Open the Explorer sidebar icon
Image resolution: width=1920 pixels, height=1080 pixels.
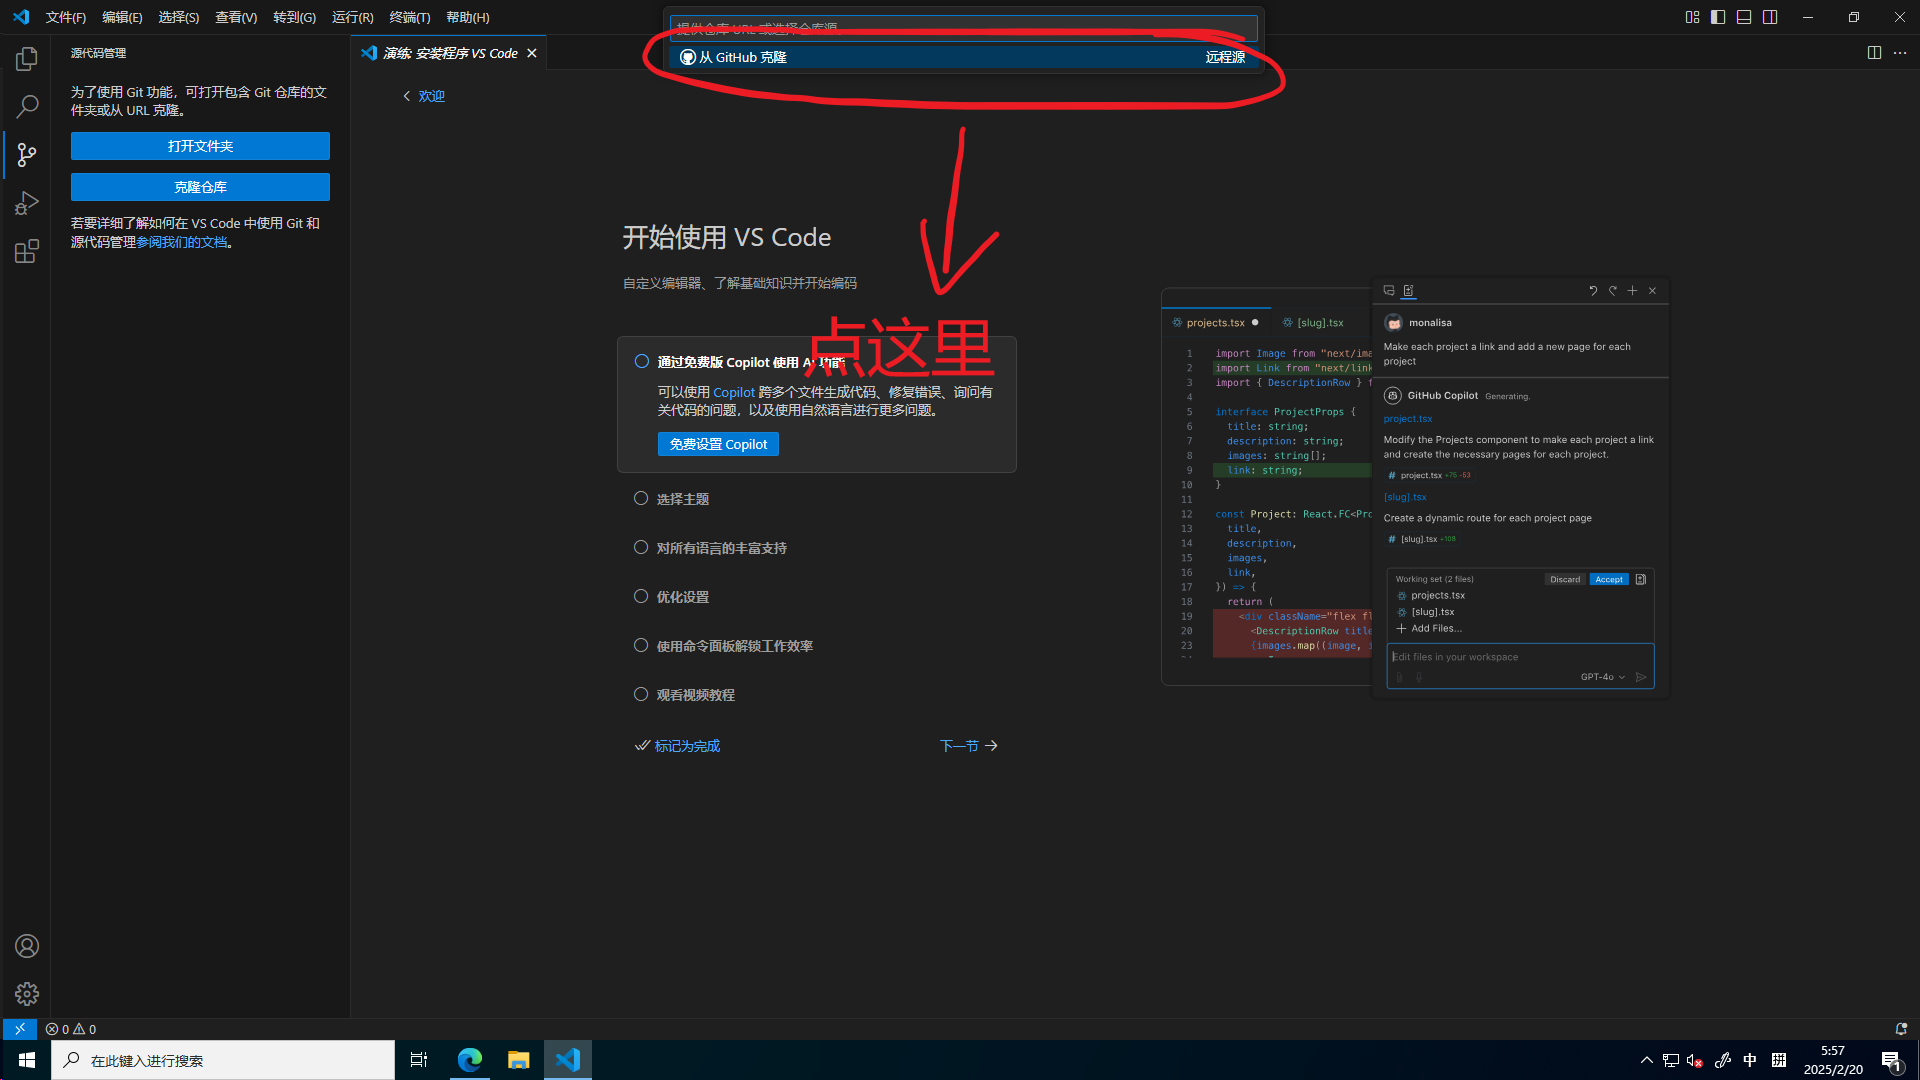(x=26, y=59)
